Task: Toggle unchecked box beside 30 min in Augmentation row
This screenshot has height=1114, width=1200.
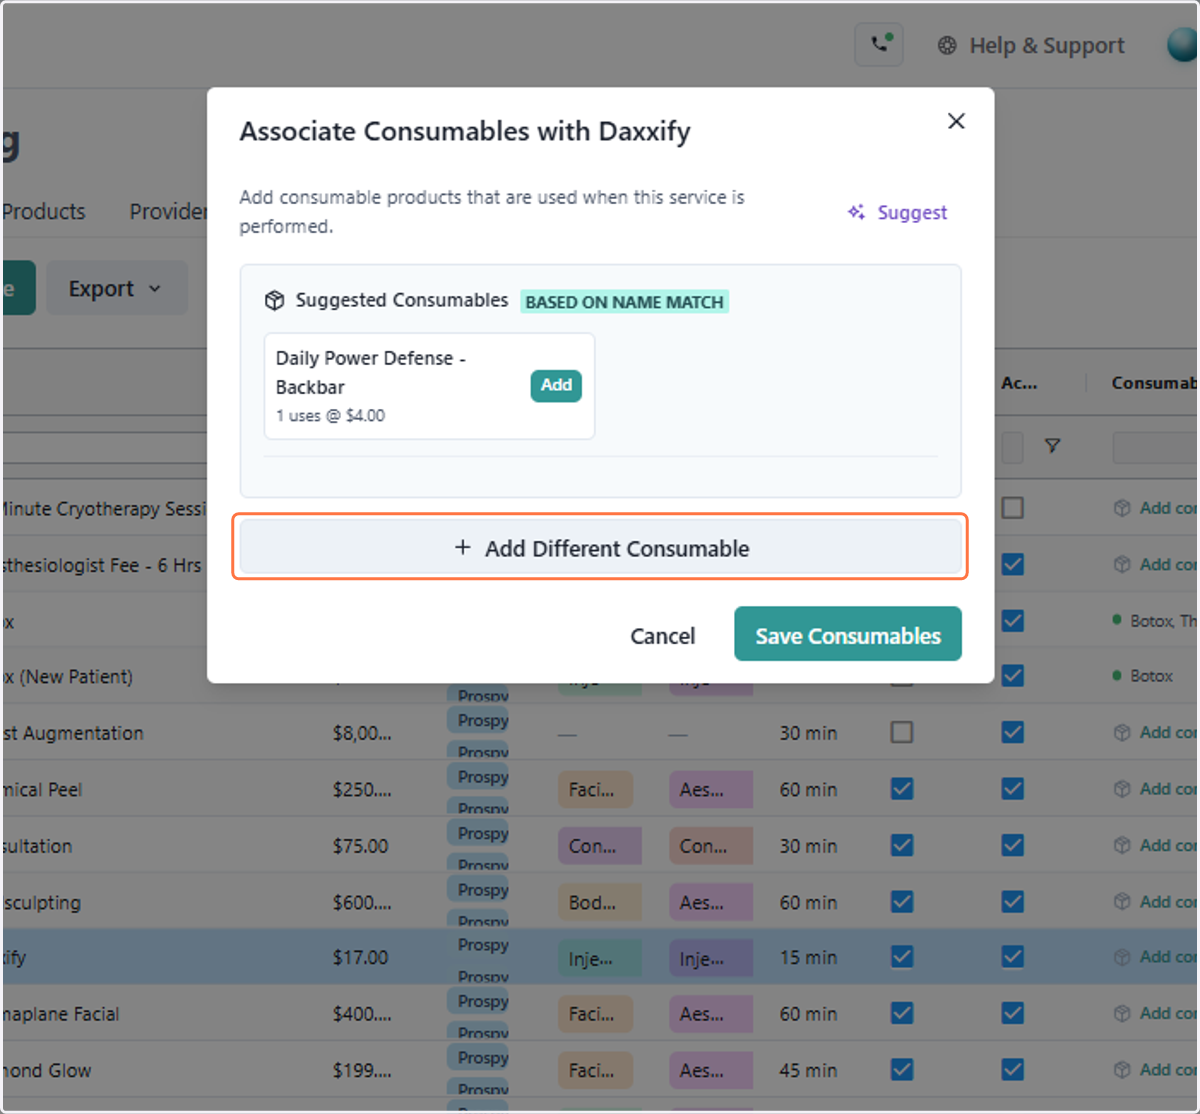Action: (902, 733)
